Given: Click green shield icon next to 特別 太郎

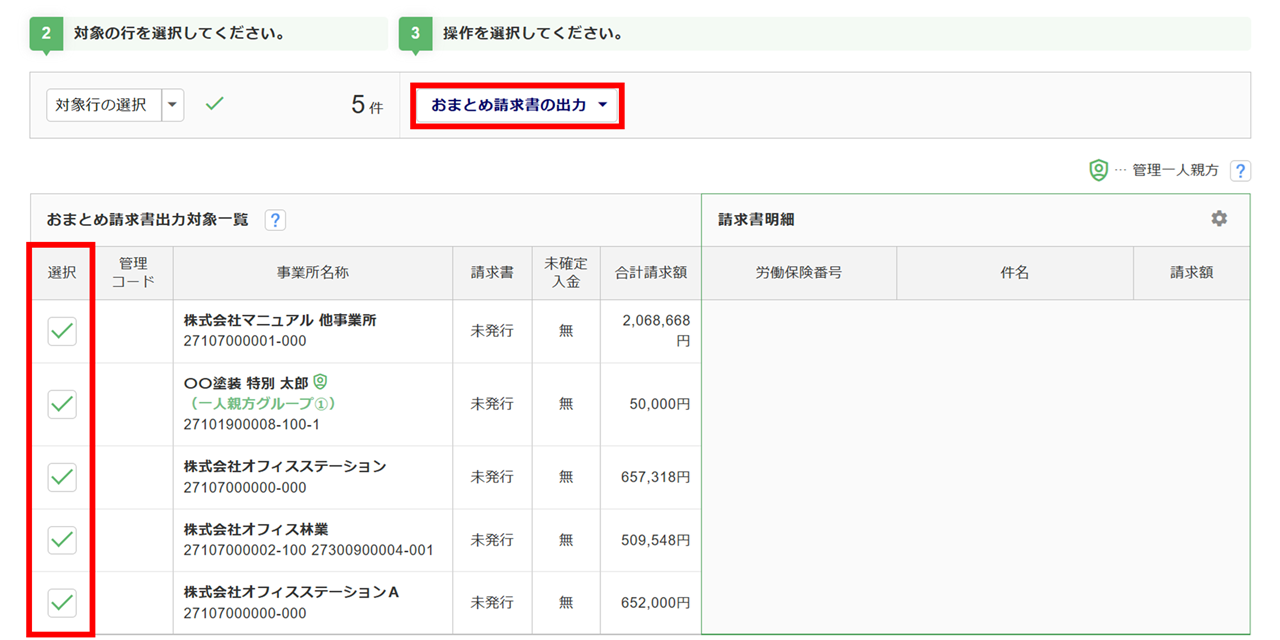Looking at the screenshot, I should coord(320,382).
